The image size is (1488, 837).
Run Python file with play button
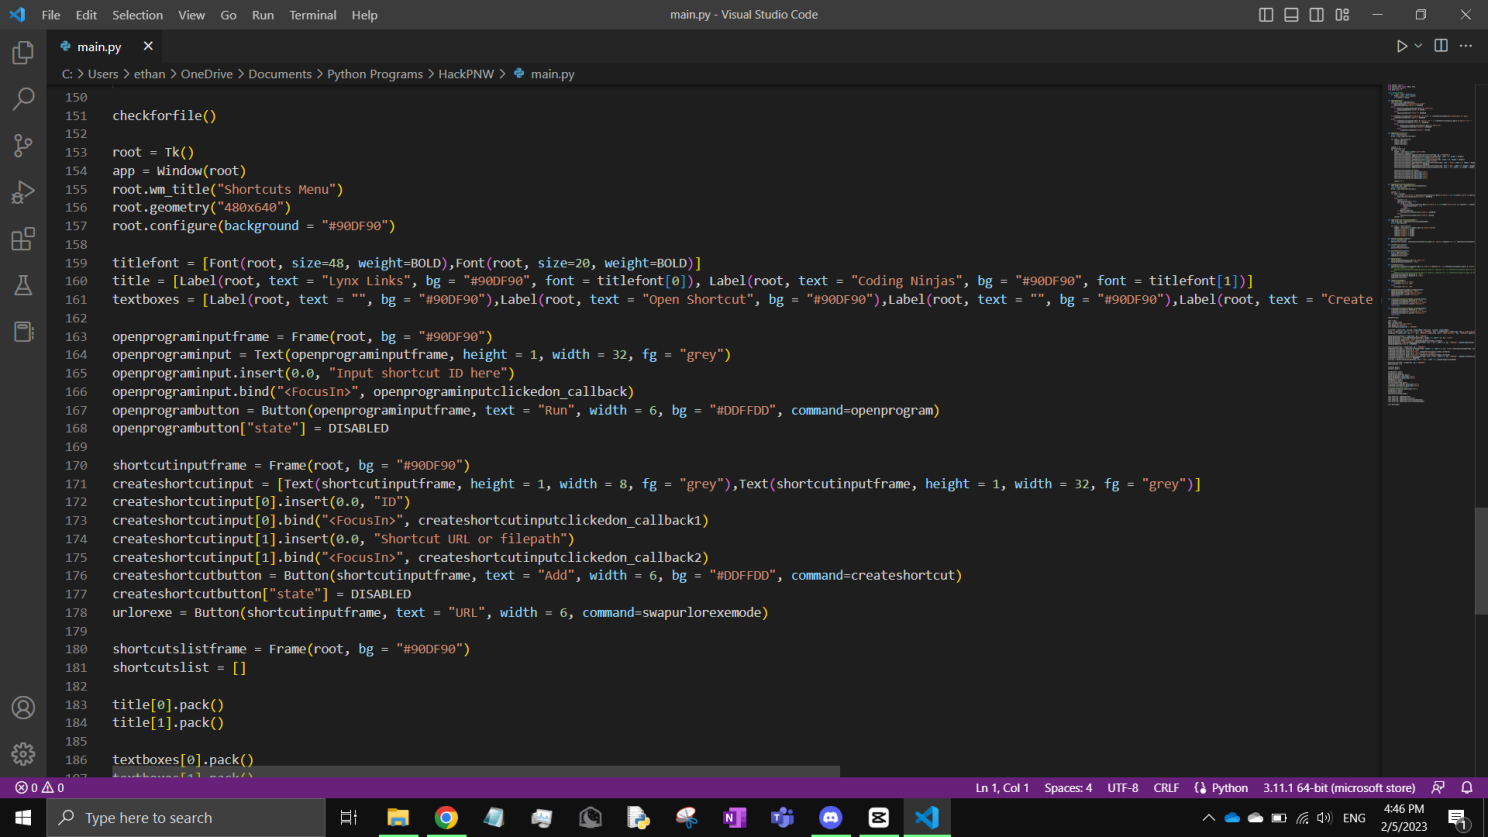(1402, 46)
